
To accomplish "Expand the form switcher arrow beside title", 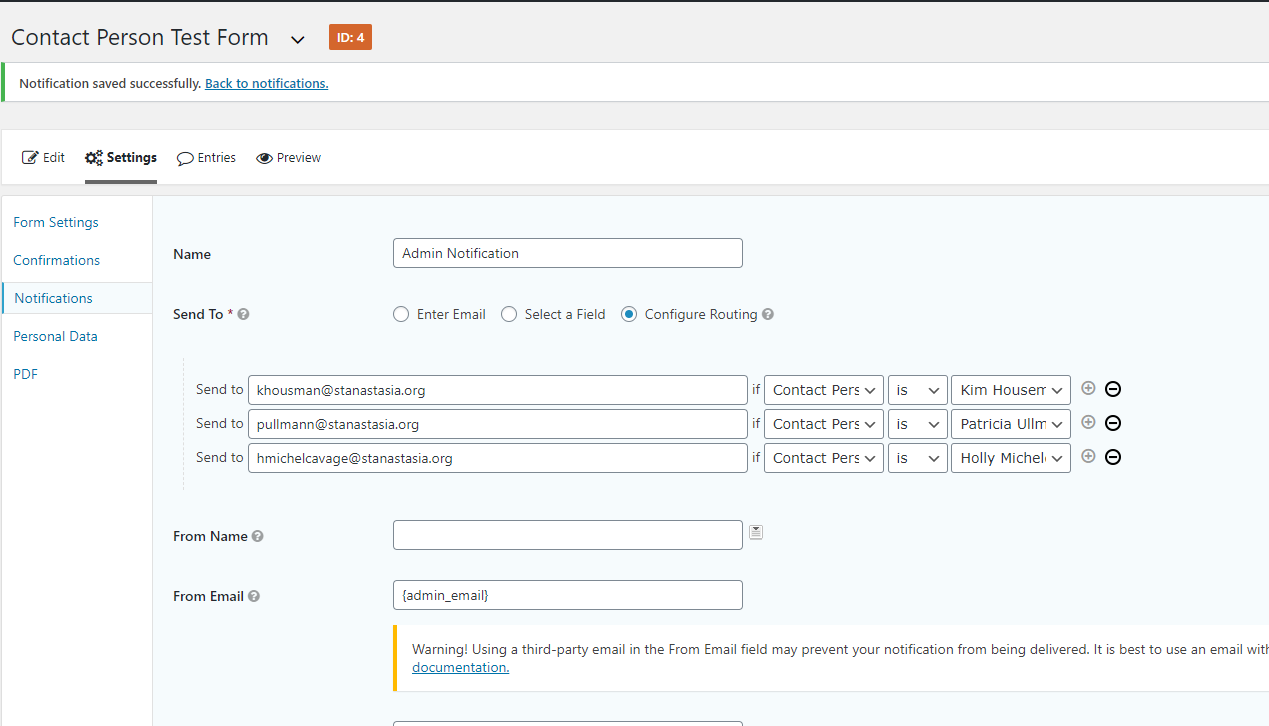I will tap(297, 39).
